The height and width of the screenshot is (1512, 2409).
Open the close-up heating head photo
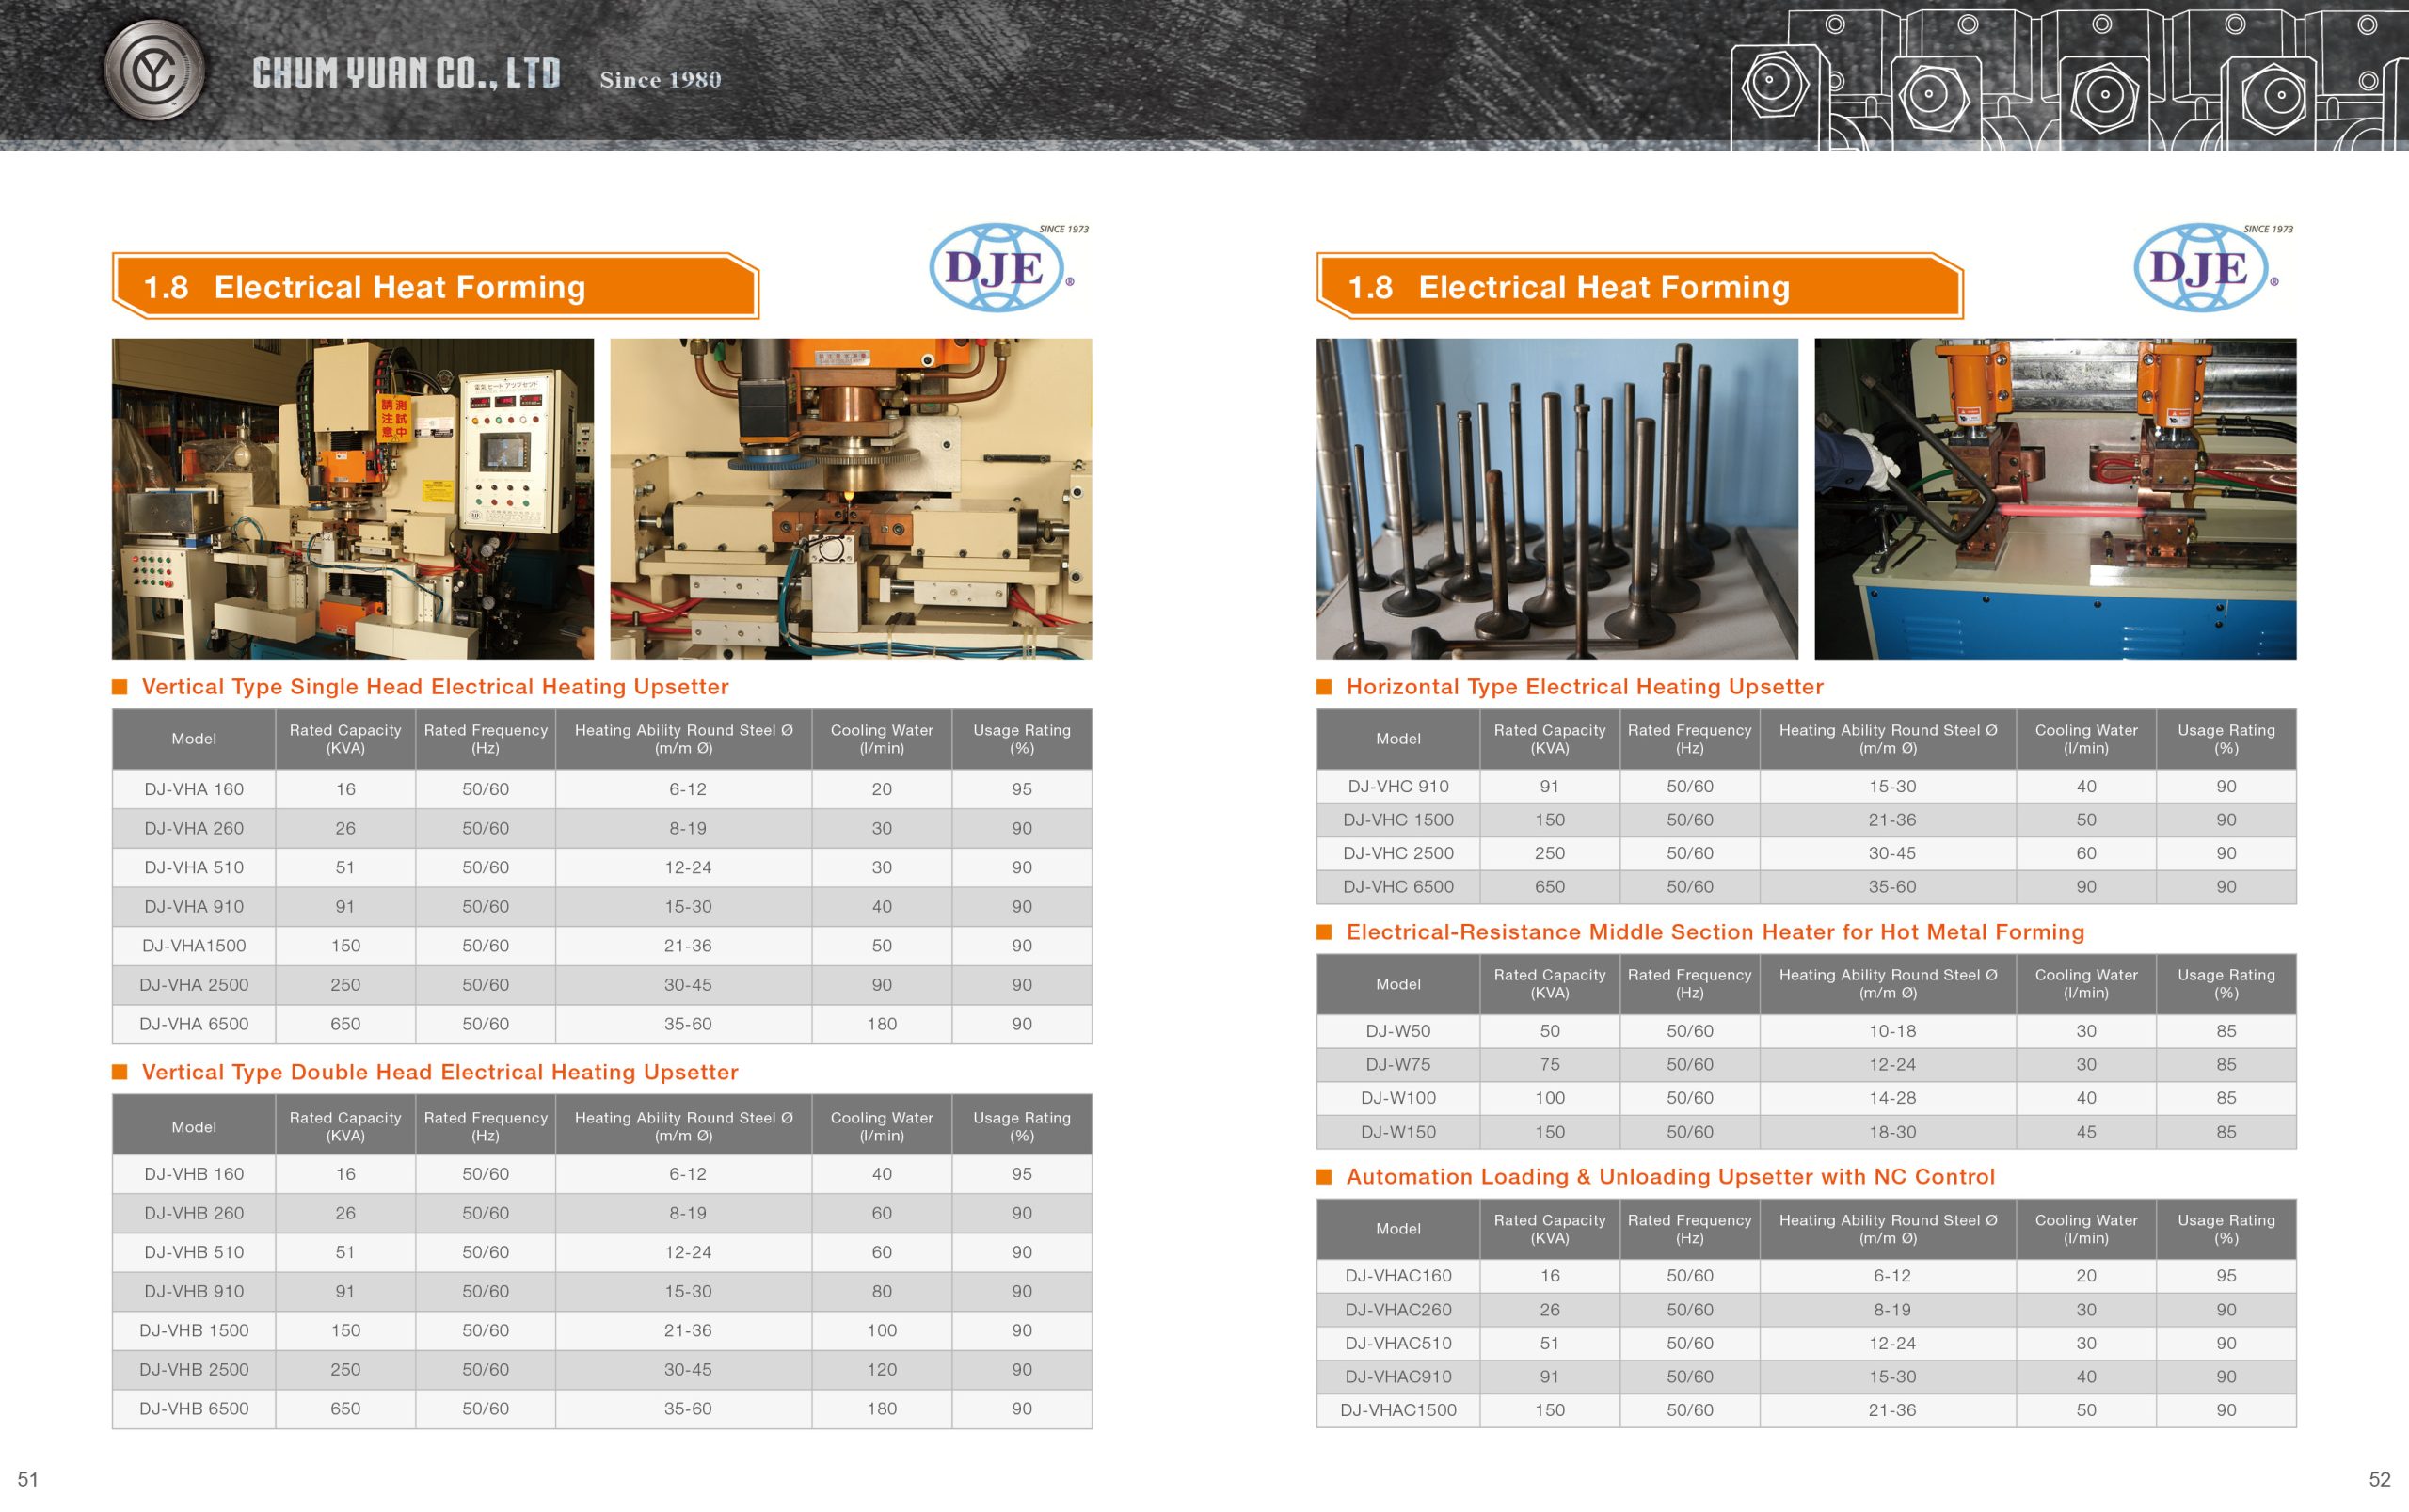click(x=851, y=498)
